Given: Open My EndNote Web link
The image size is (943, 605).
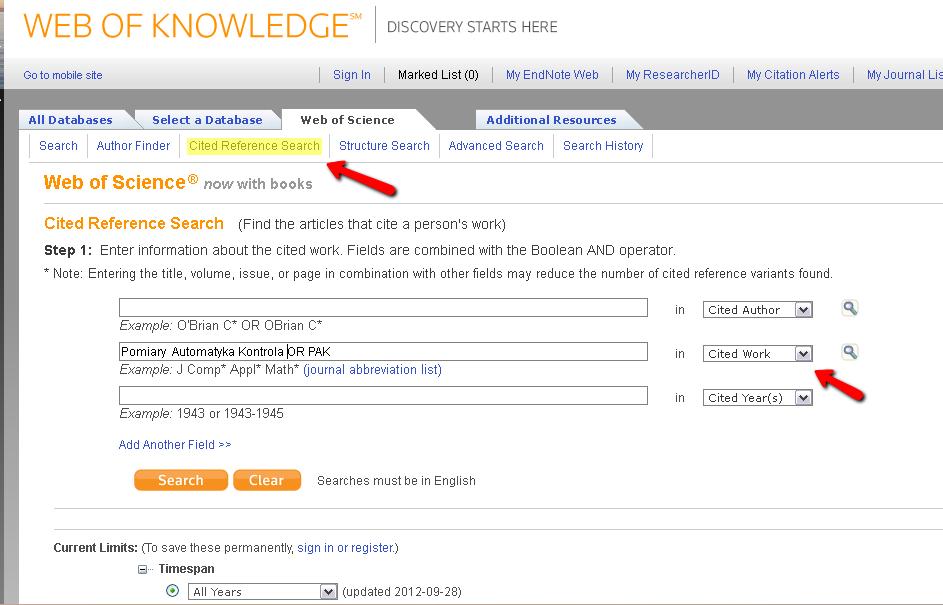Looking at the screenshot, I should tap(552, 75).
